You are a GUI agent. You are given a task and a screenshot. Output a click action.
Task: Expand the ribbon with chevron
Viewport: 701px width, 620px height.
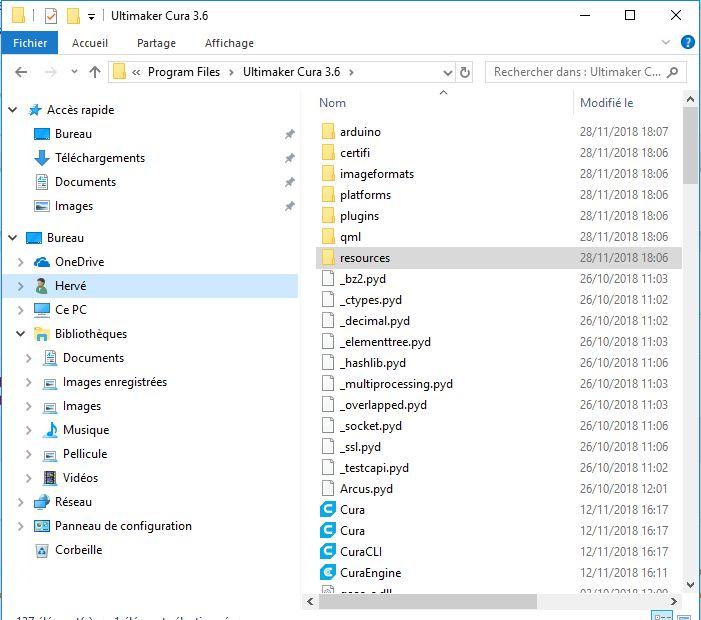[666, 42]
